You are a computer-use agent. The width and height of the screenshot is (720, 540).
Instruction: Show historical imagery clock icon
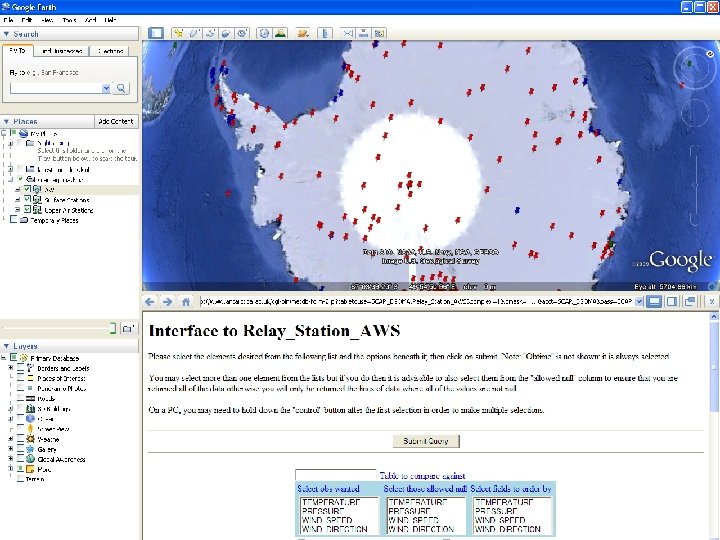pyautogui.click(x=264, y=33)
